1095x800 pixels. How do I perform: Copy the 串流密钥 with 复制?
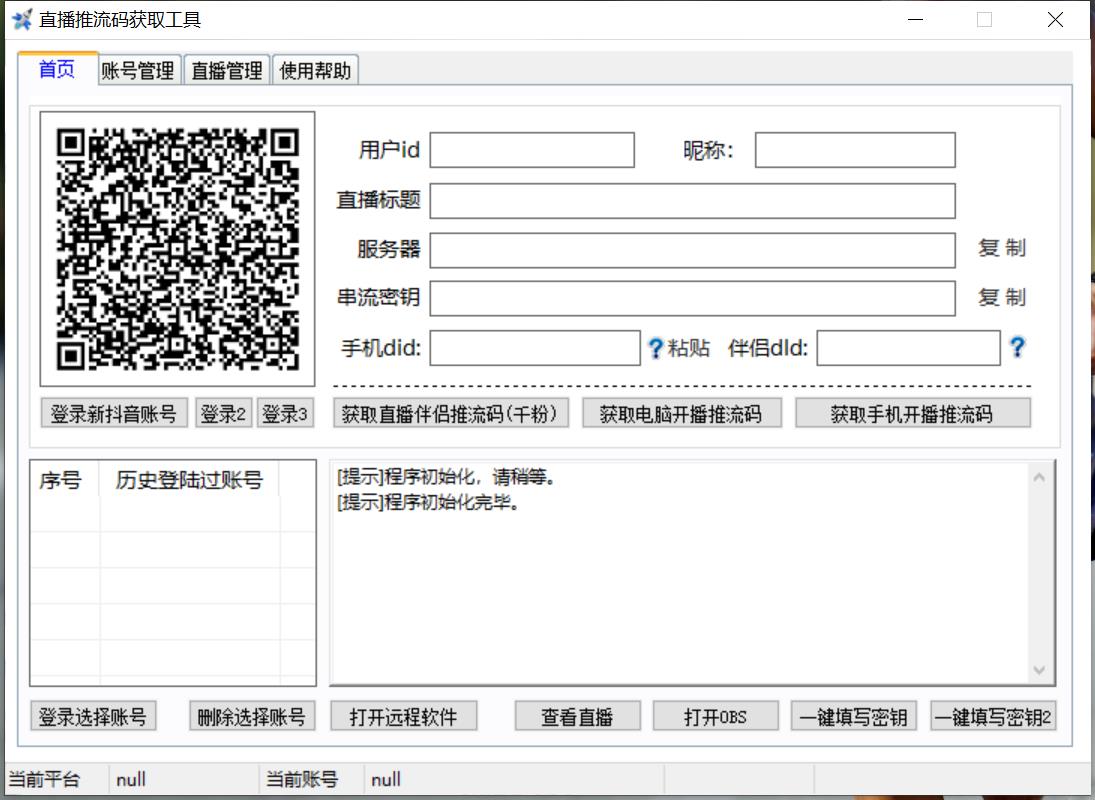click(x=1002, y=297)
